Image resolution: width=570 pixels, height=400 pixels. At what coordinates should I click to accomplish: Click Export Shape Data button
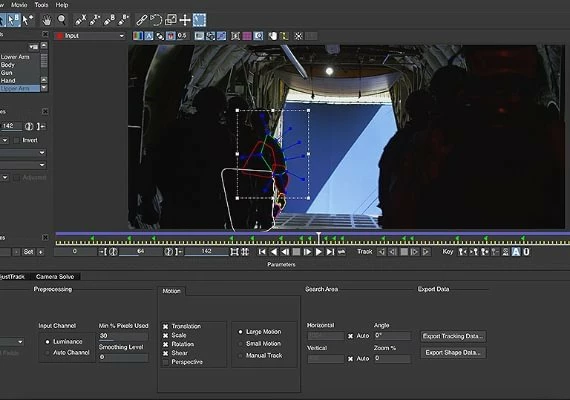[x=453, y=353]
